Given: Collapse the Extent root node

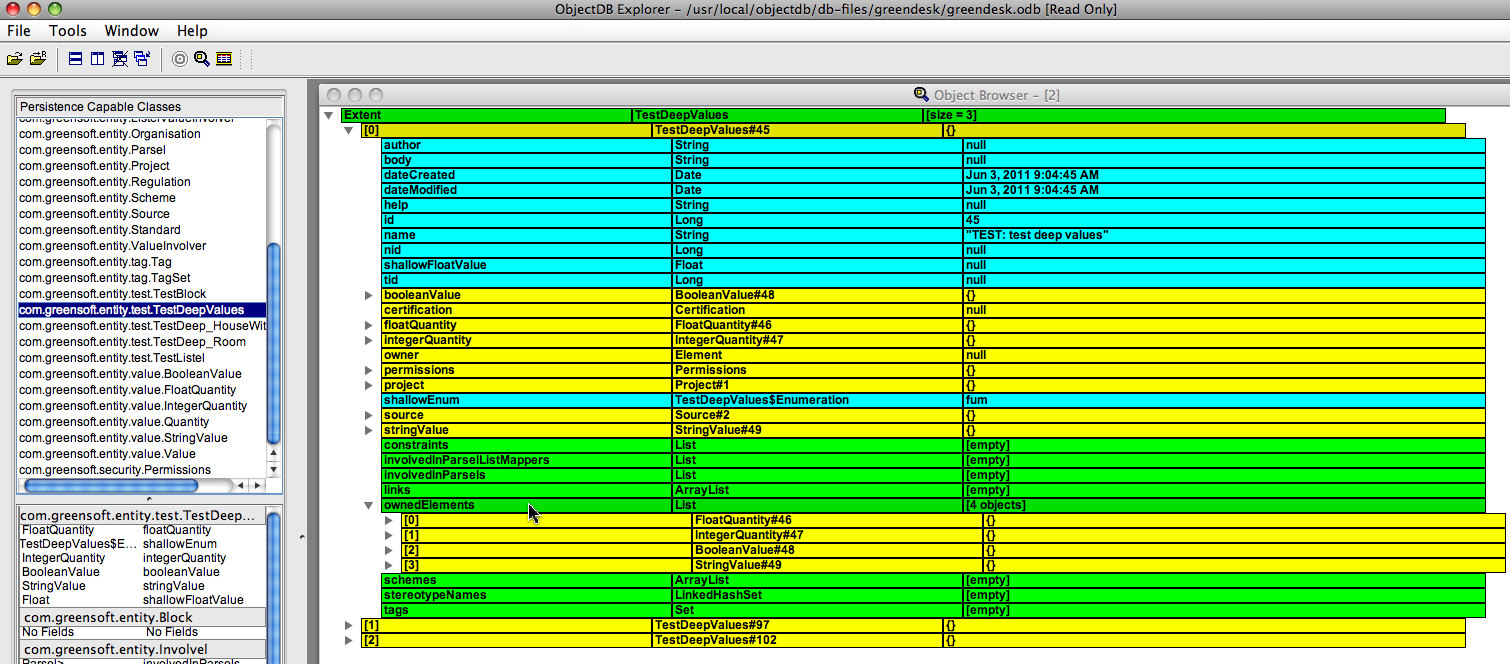Looking at the screenshot, I should [x=328, y=115].
